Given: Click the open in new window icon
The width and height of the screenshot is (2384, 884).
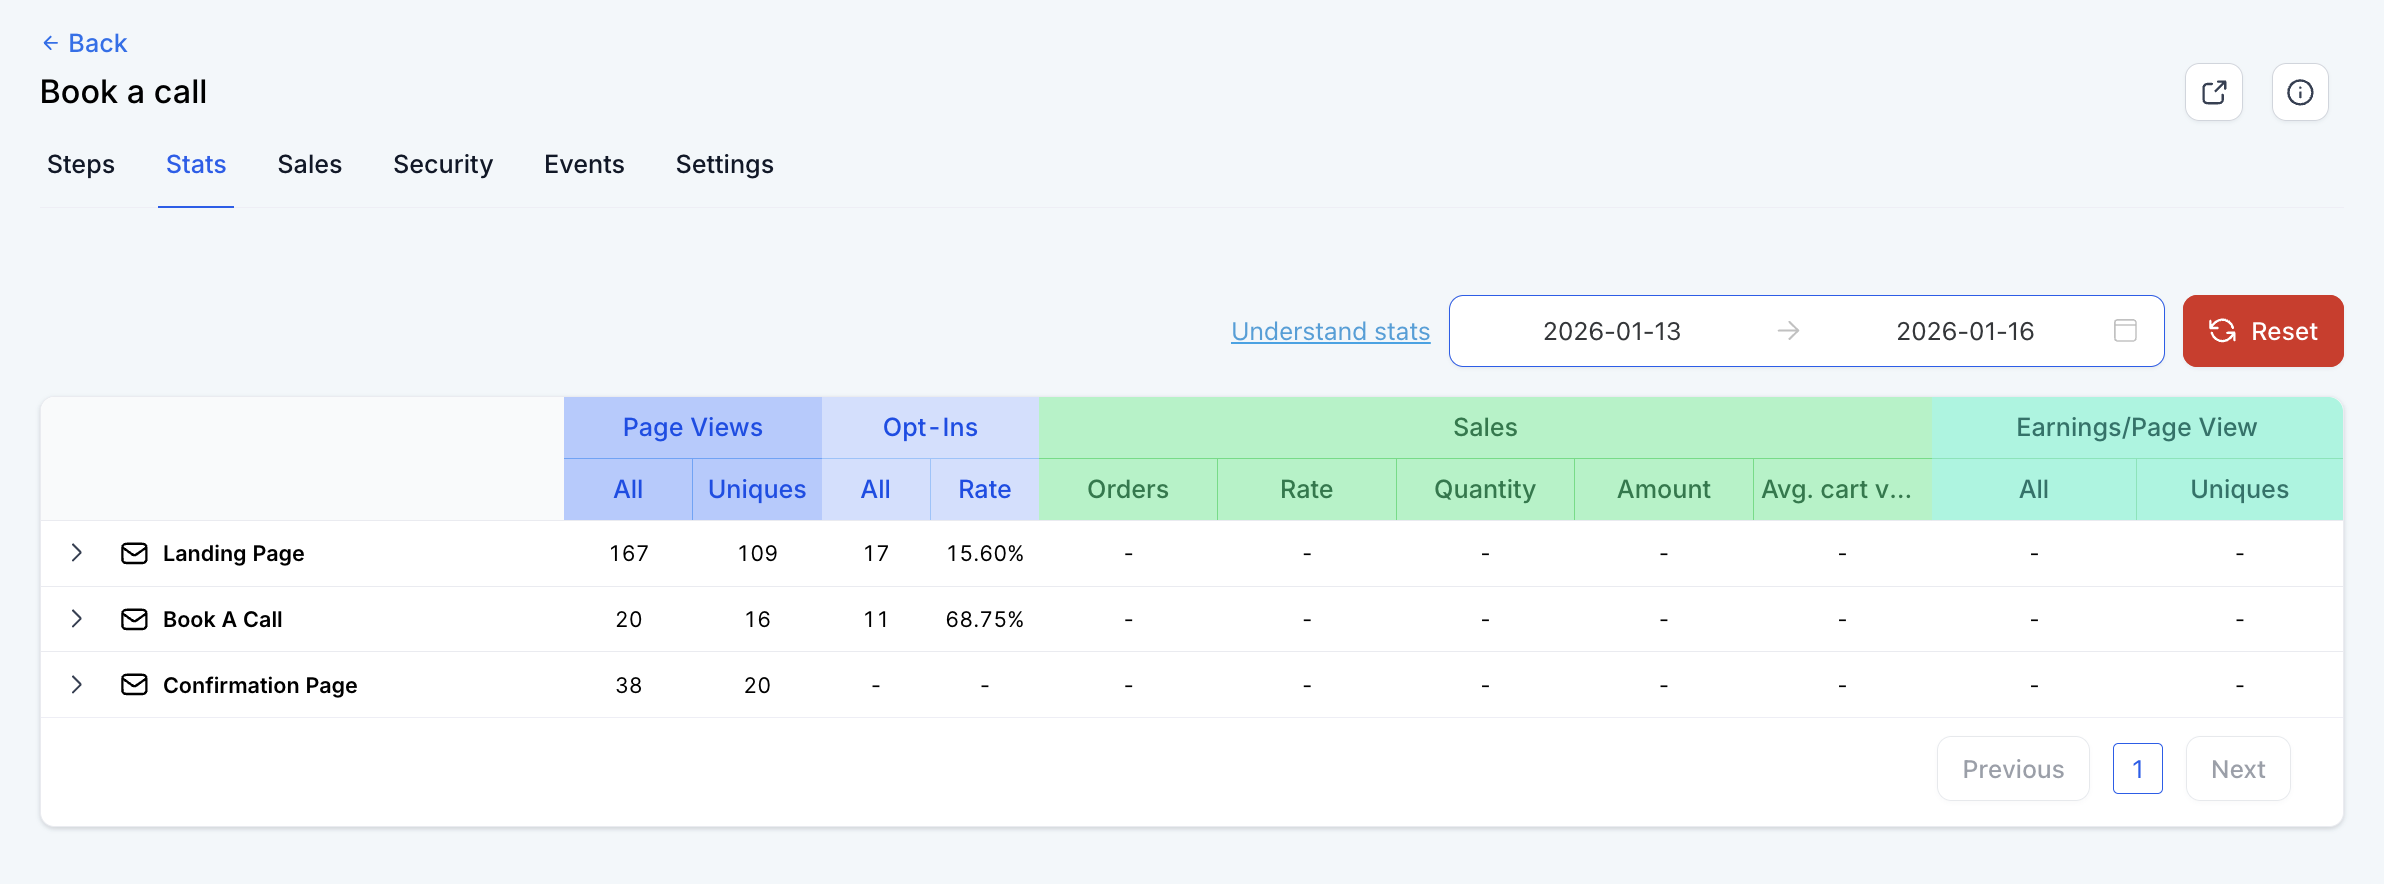Looking at the screenshot, I should (x=2214, y=92).
